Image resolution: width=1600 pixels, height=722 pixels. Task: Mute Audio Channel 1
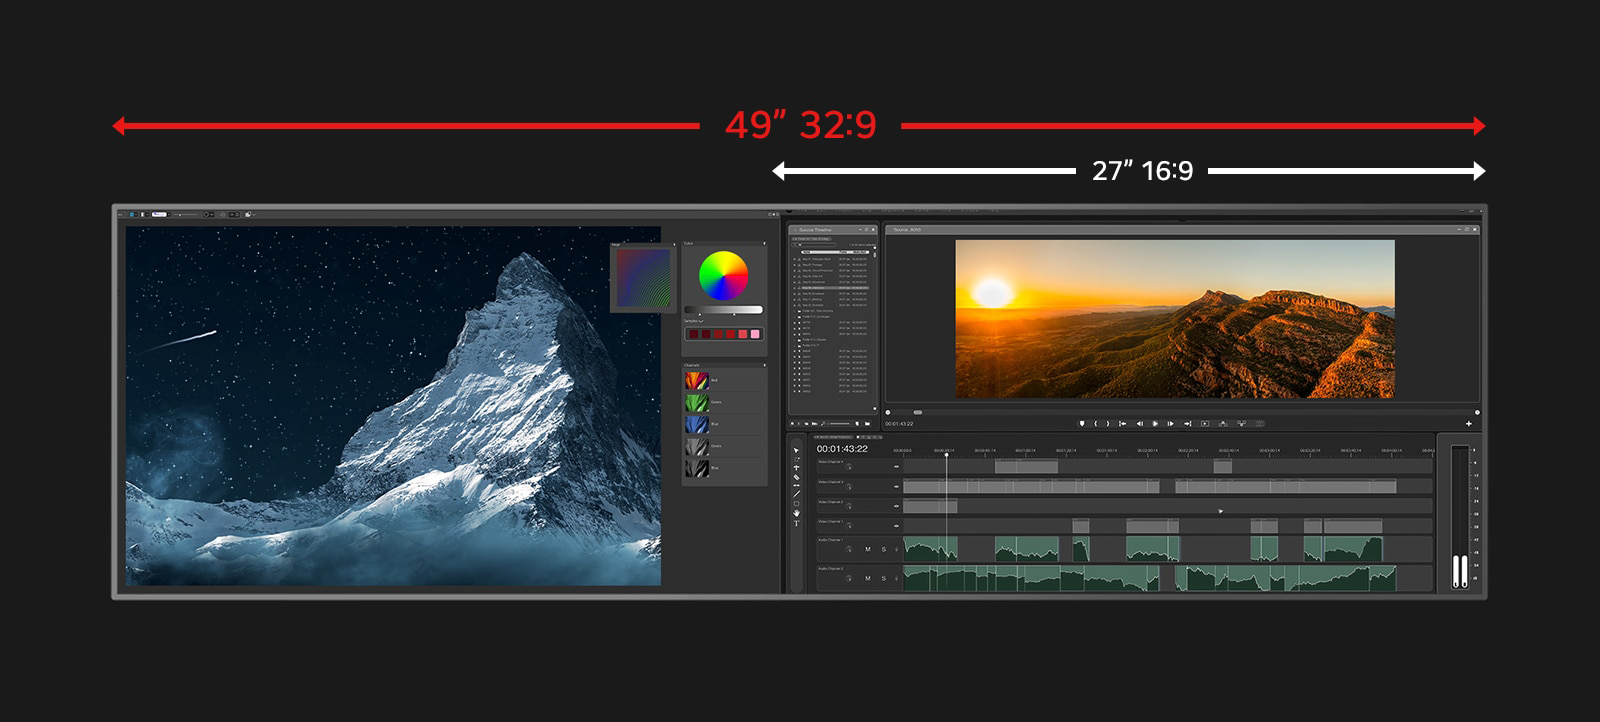pyautogui.click(x=867, y=549)
